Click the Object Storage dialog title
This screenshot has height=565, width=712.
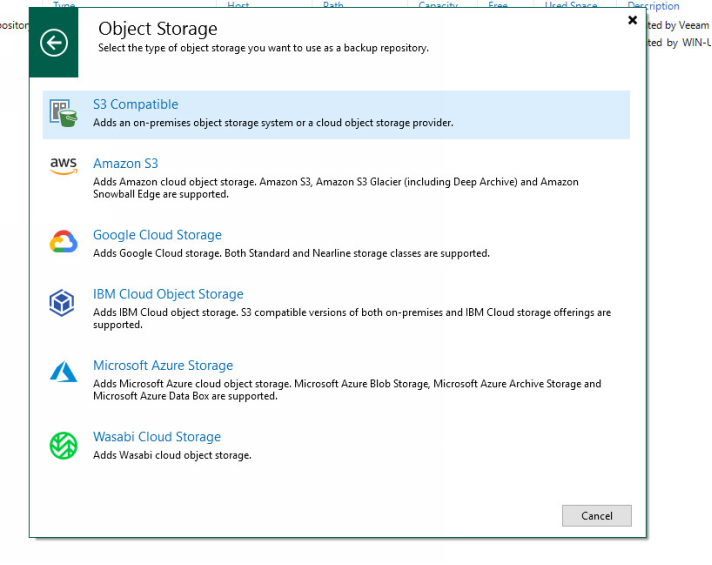[x=157, y=28]
